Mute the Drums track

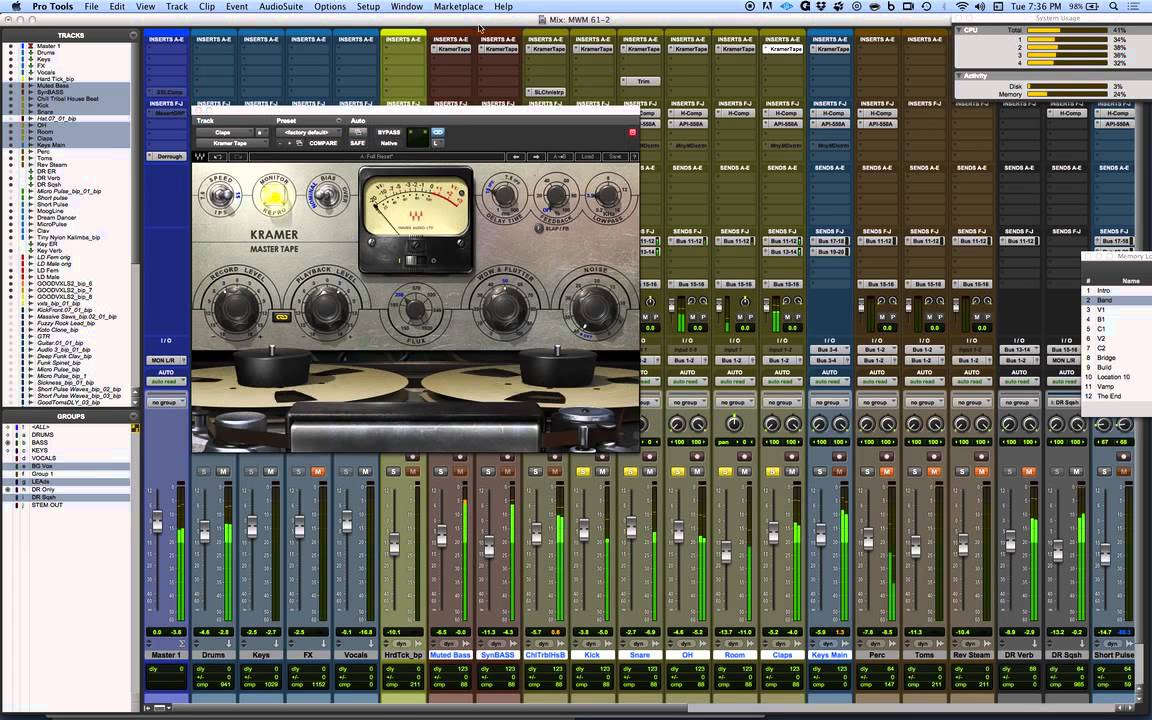(x=223, y=472)
